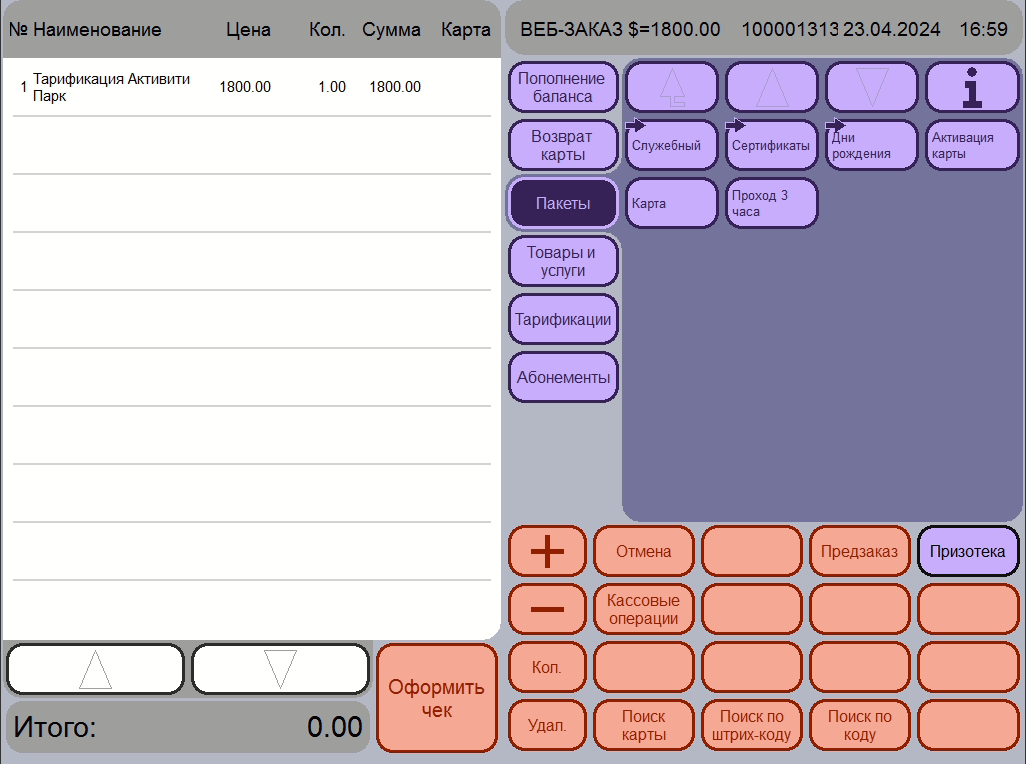Click the Поиск по штрих-коду button

tap(752, 725)
